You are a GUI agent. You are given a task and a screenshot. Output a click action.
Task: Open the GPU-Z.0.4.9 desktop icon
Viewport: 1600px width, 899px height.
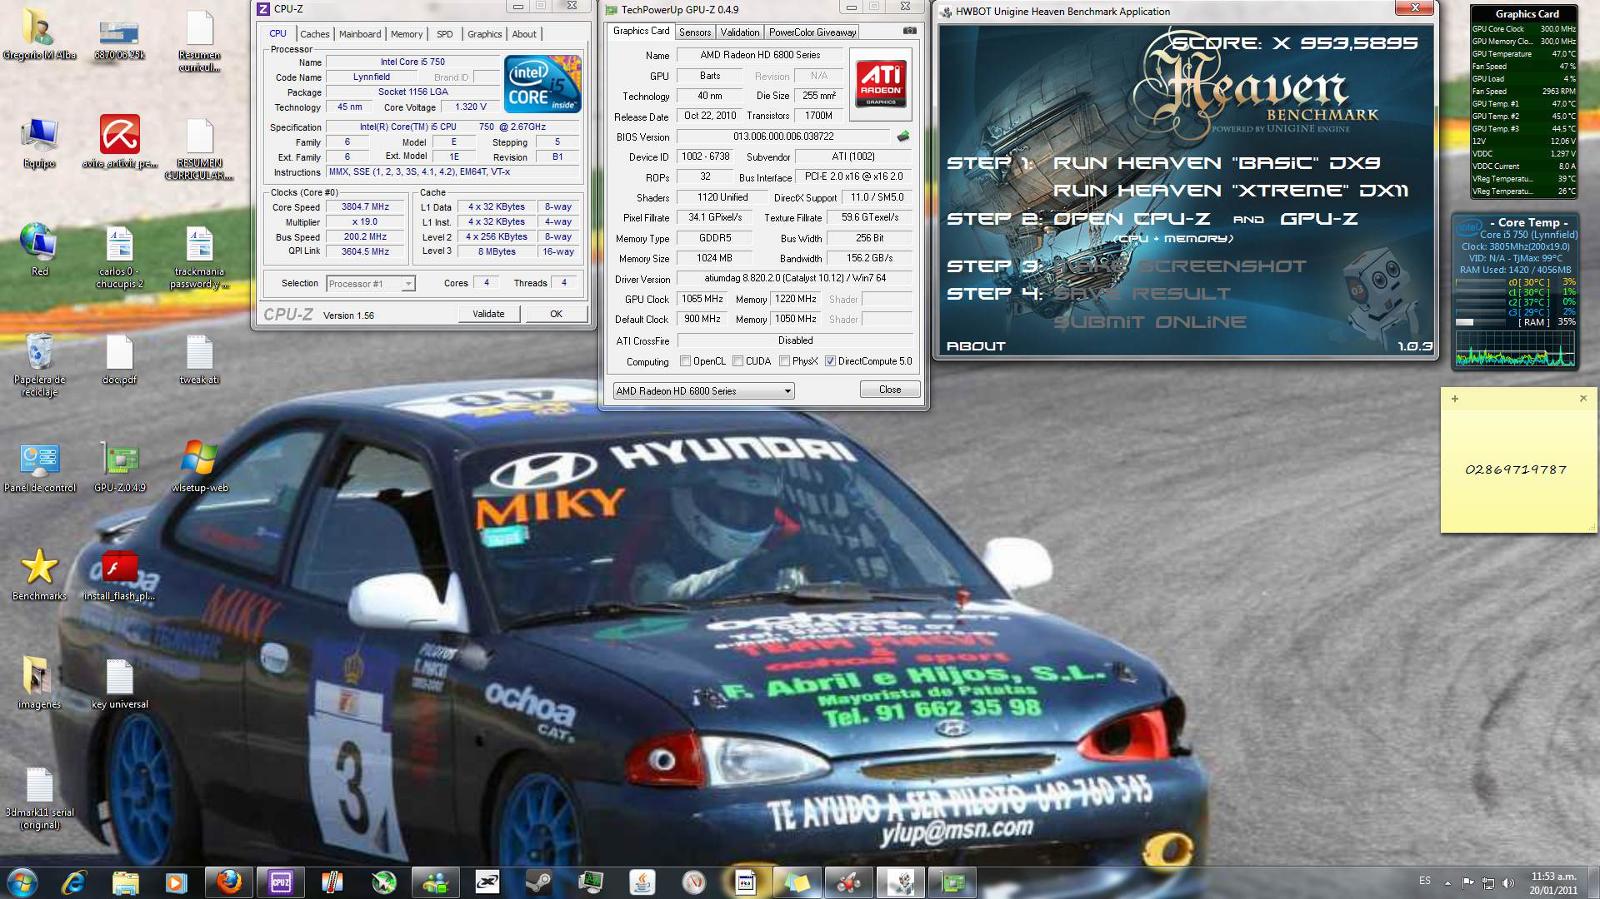120,467
